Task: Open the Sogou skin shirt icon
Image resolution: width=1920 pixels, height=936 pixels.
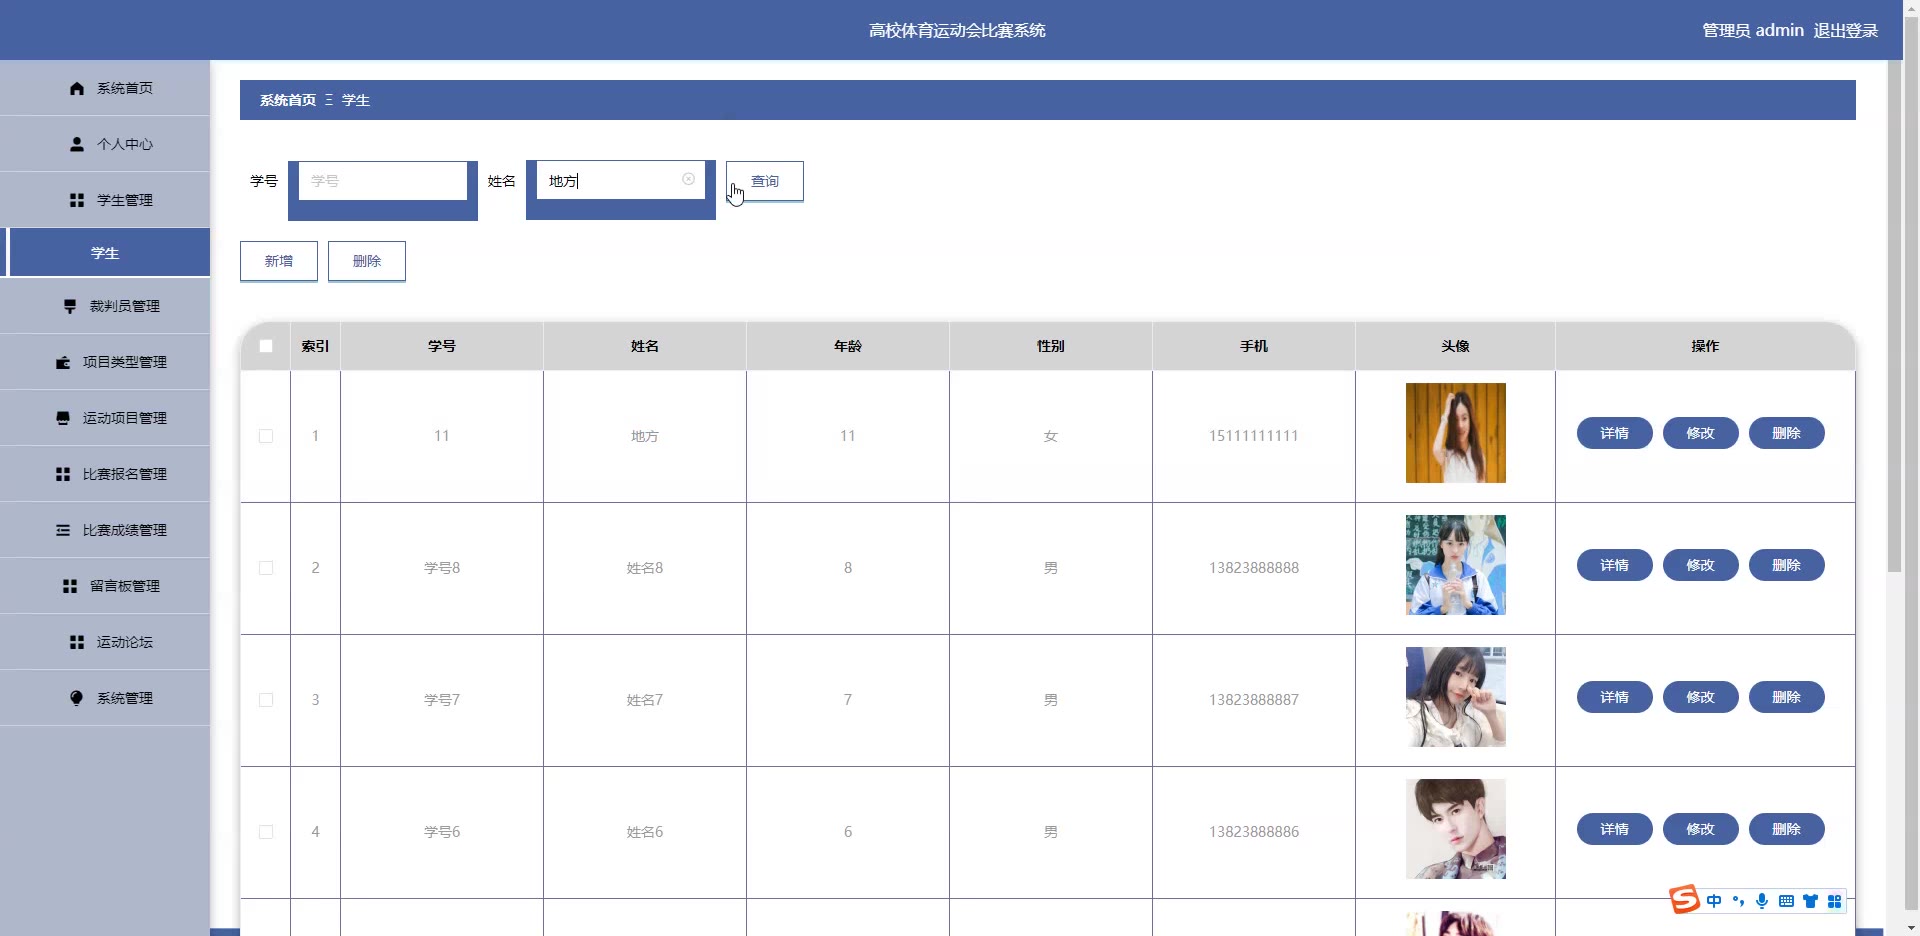Action: 1810,901
